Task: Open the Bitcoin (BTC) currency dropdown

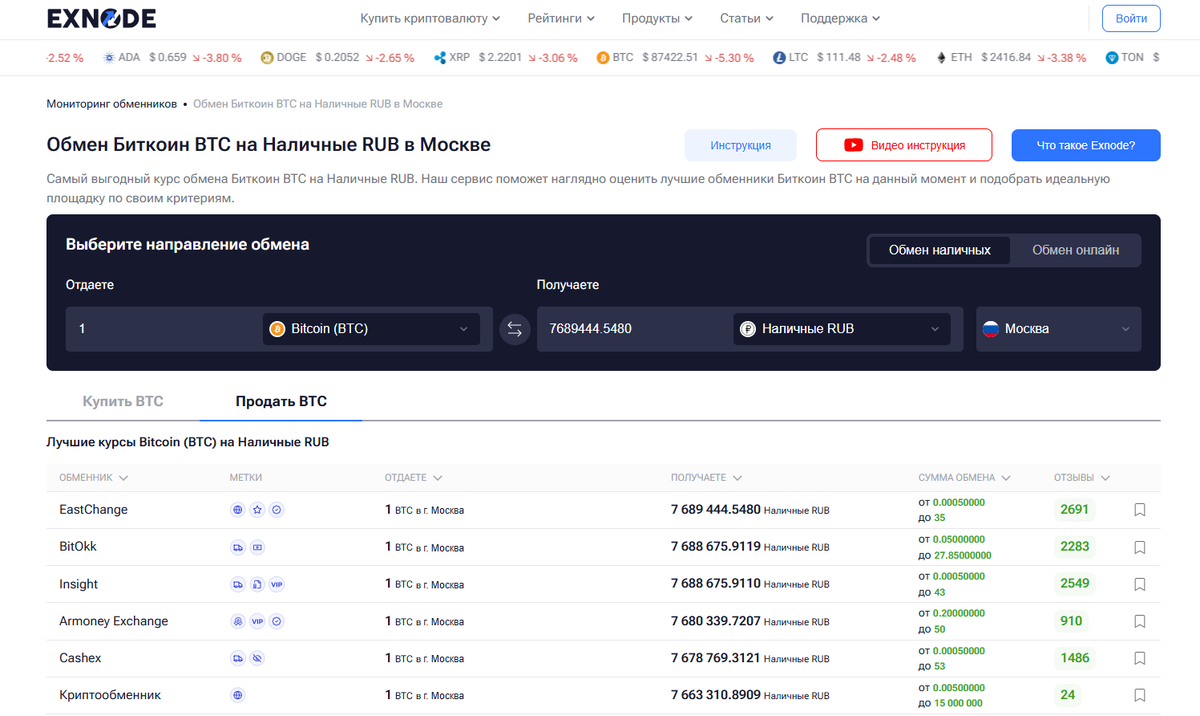Action: [x=370, y=328]
